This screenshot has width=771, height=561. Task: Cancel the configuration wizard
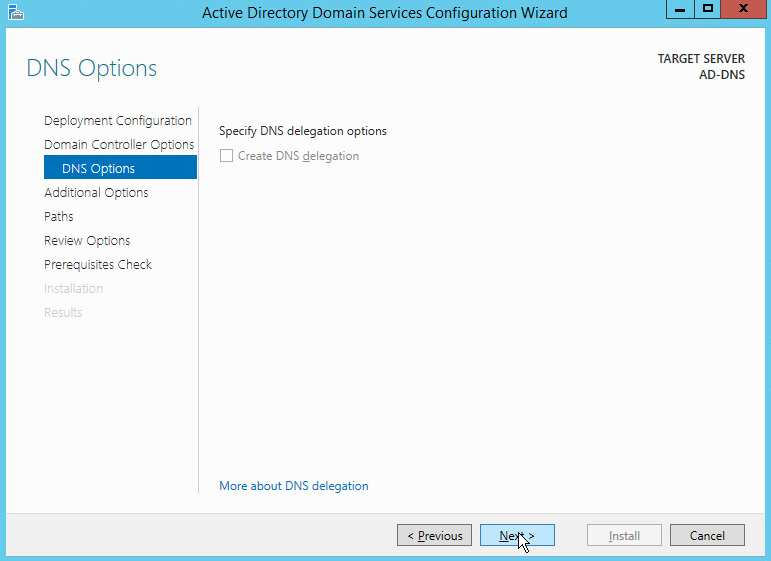pyautogui.click(x=707, y=536)
